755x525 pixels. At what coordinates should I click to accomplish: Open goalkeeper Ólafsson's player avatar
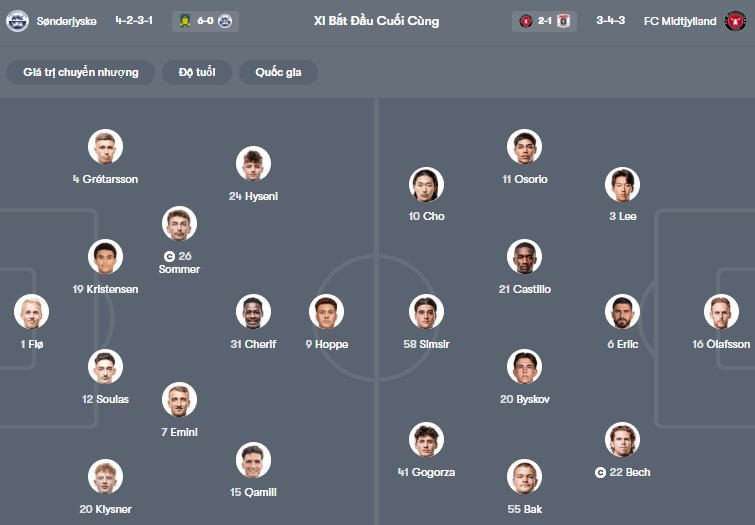coord(721,312)
